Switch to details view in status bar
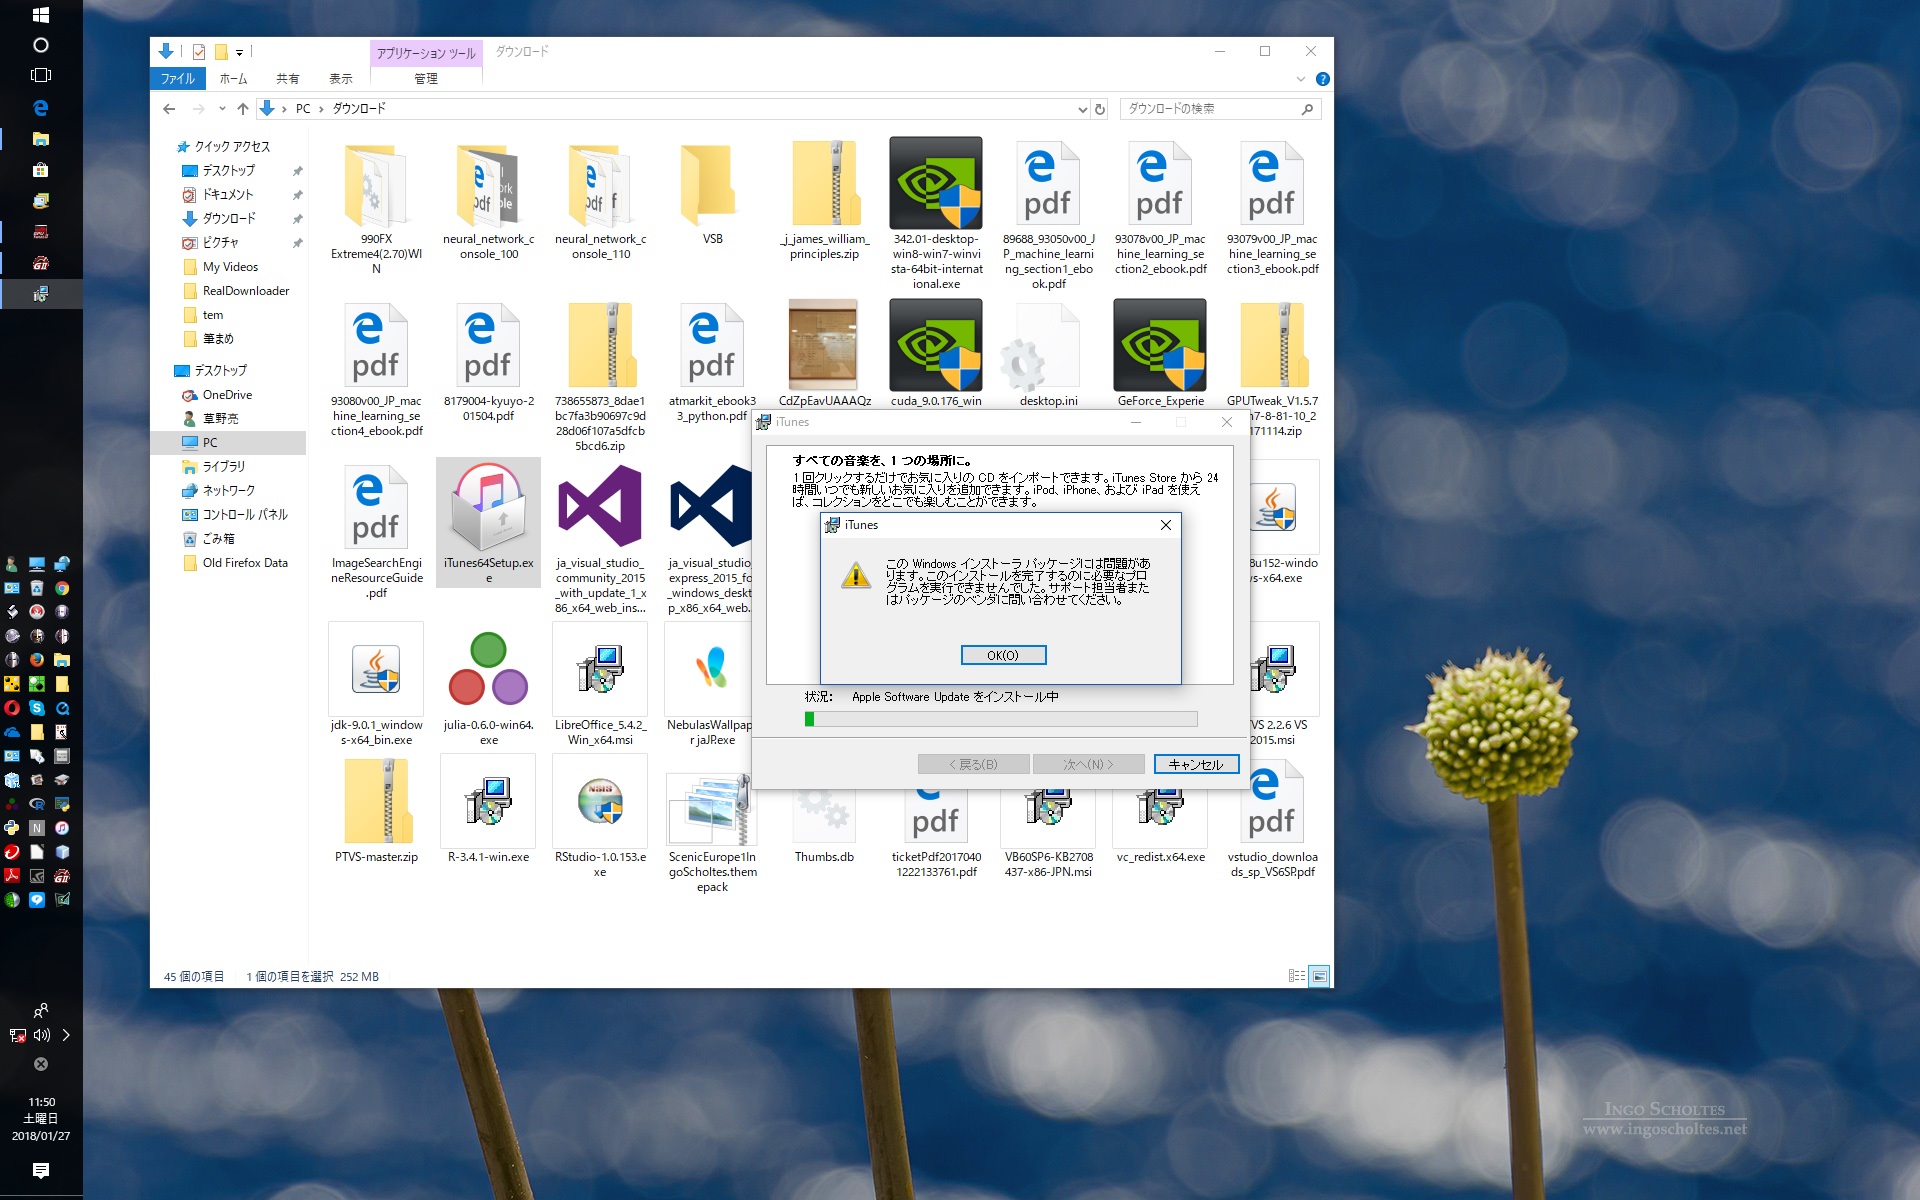This screenshot has width=1920, height=1200. pos(1297,976)
